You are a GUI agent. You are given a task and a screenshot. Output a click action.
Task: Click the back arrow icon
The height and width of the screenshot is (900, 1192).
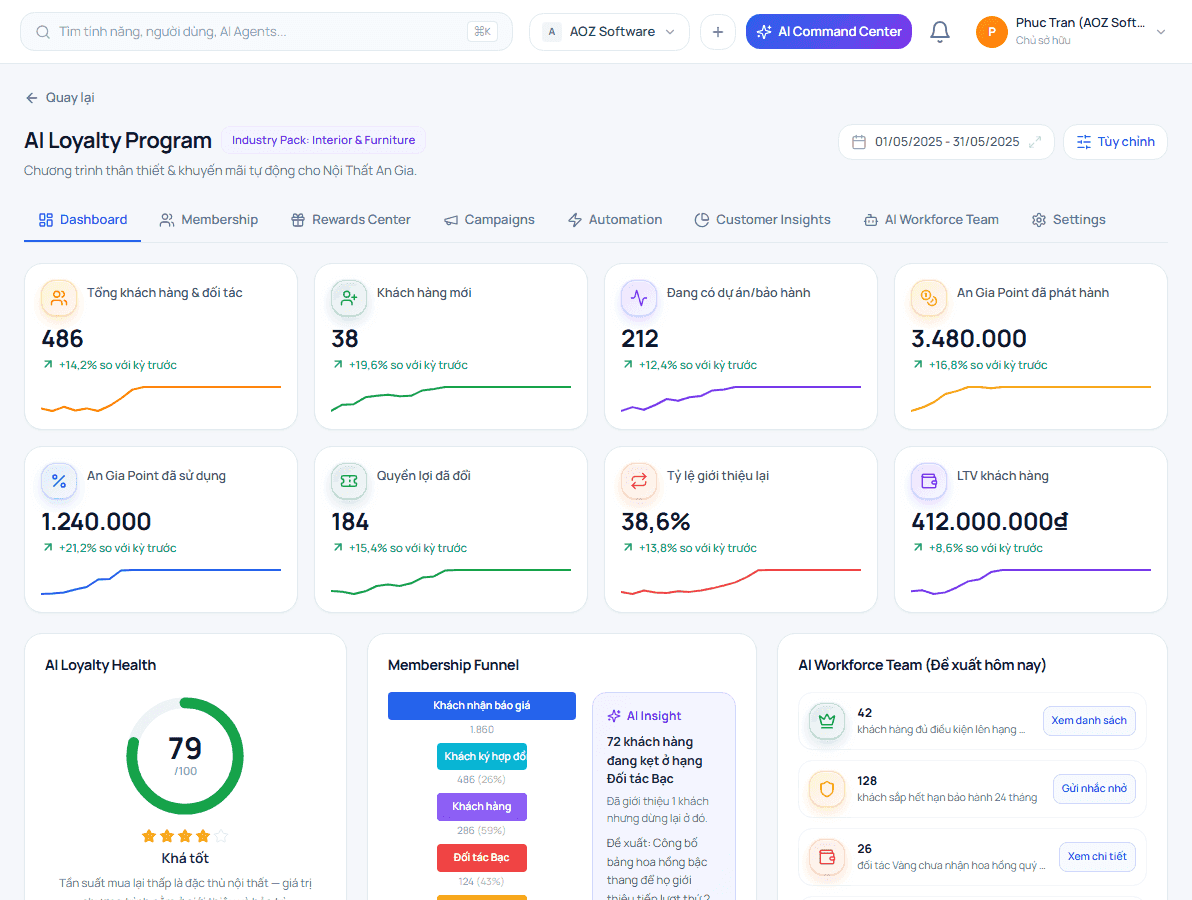(31, 98)
